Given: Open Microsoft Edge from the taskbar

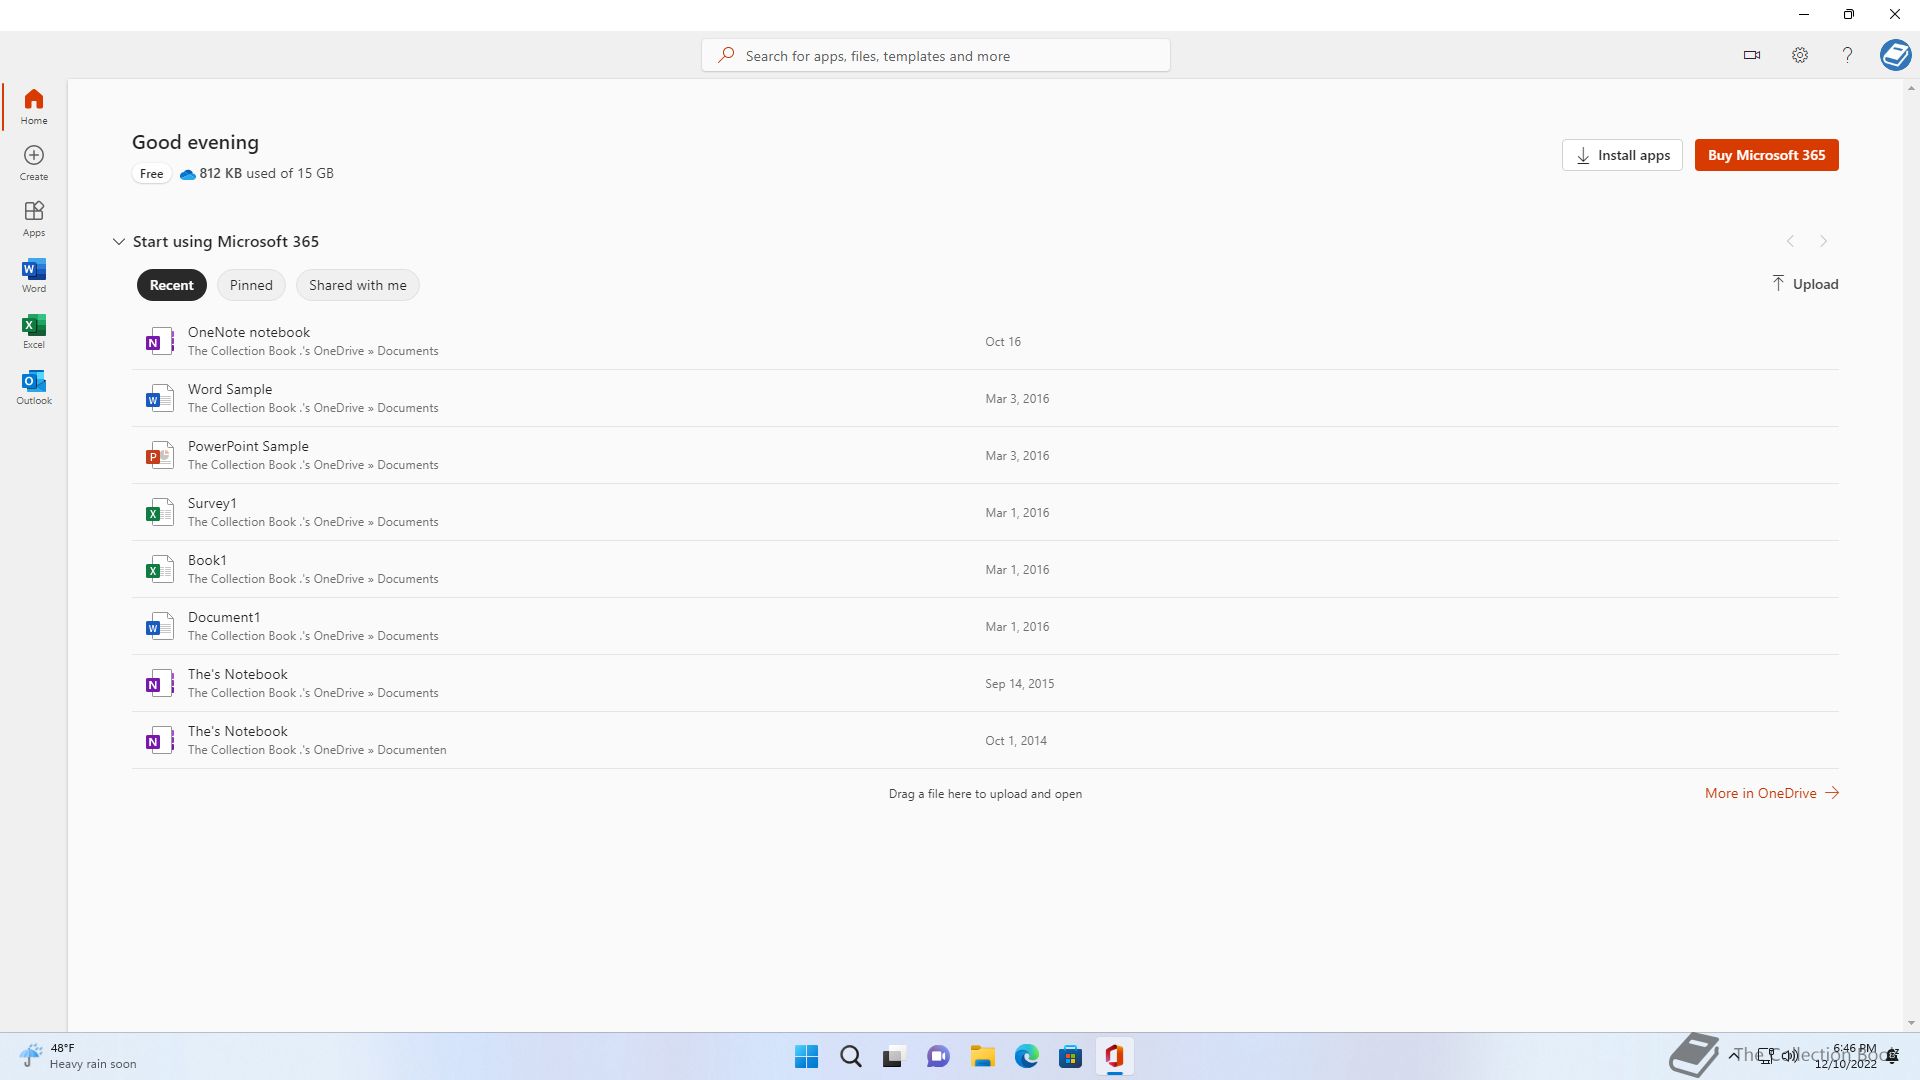Looking at the screenshot, I should [1026, 1056].
